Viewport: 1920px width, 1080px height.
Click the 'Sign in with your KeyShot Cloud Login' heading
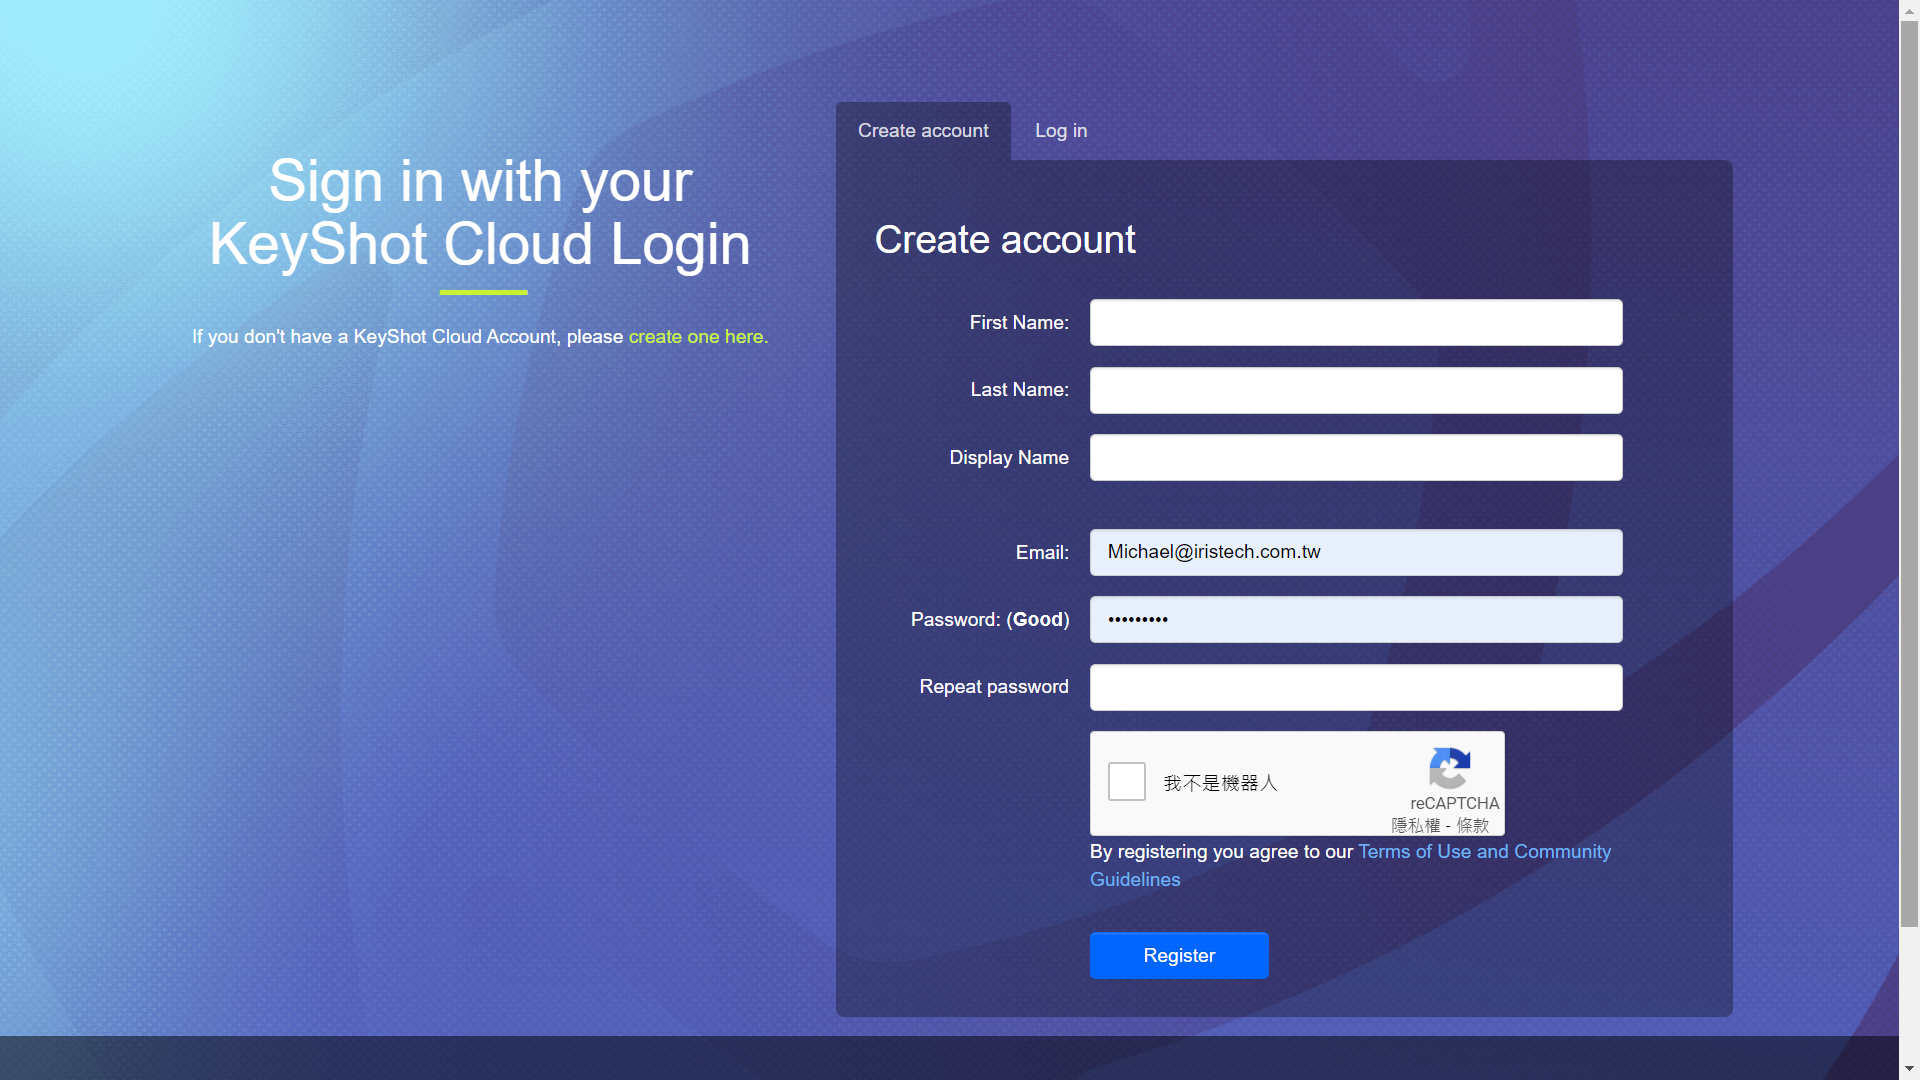click(480, 213)
